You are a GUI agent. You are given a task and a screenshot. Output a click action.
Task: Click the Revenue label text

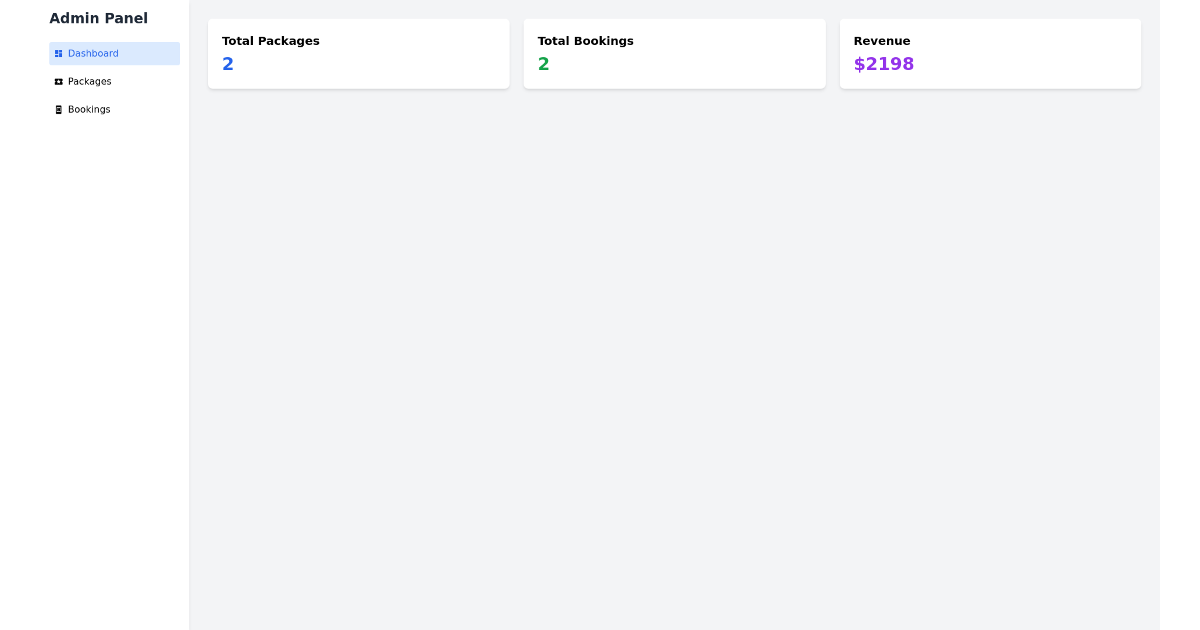pos(882,41)
